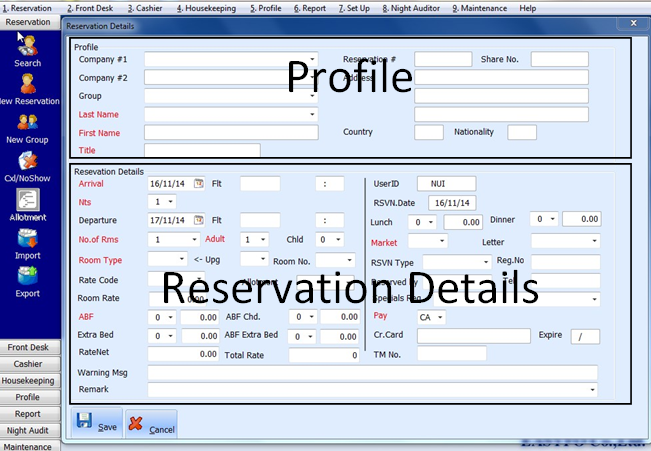
Task: Open the Adult count dropdown
Action: point(263,239)
